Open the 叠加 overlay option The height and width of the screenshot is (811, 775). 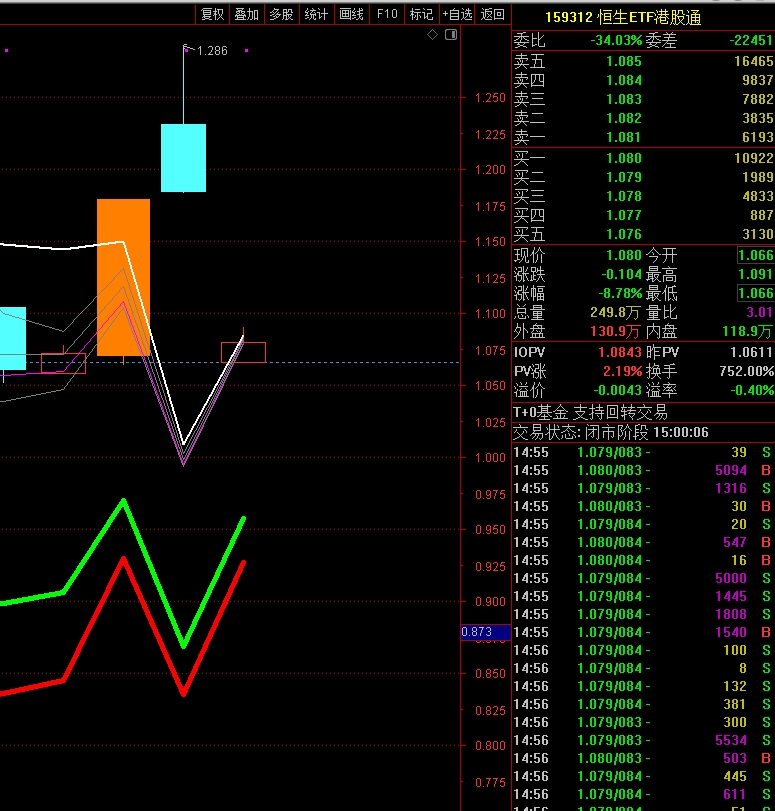tap(246, 14)
